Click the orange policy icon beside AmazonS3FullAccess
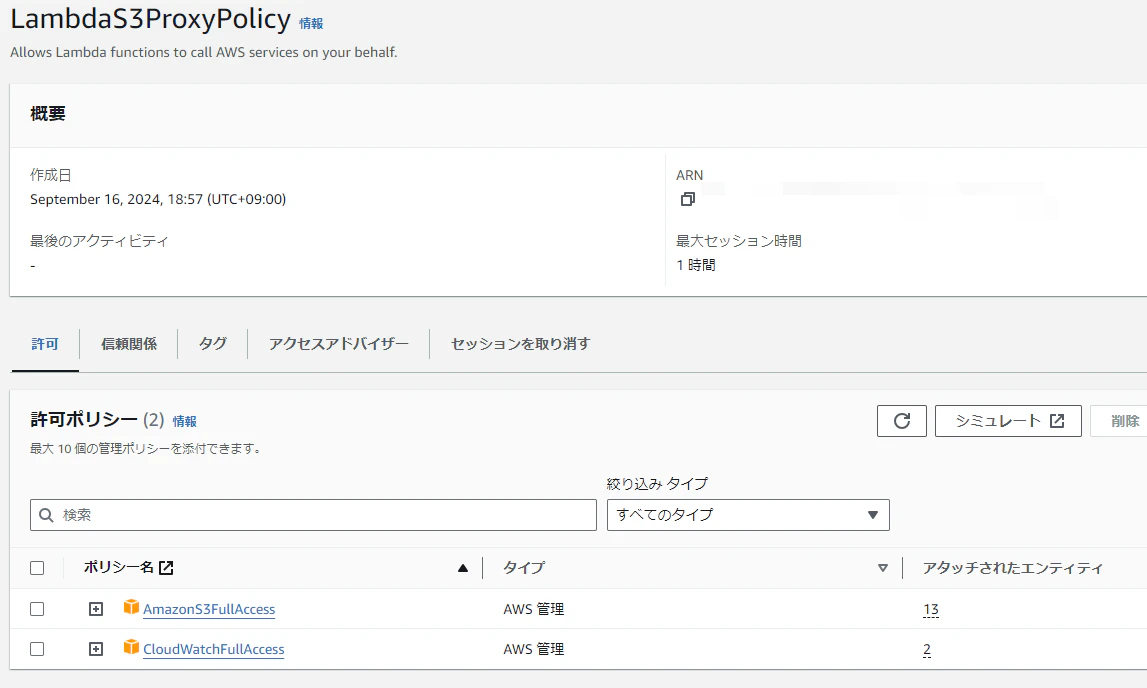The image size is (1147, 688). pos(131,608)
